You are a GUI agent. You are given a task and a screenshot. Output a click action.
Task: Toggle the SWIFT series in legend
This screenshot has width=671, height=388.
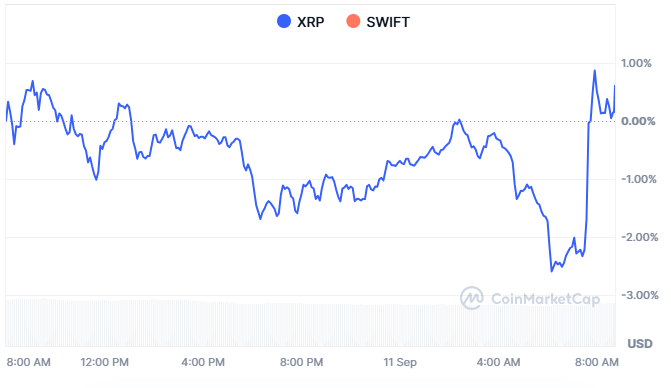(378, 21)
